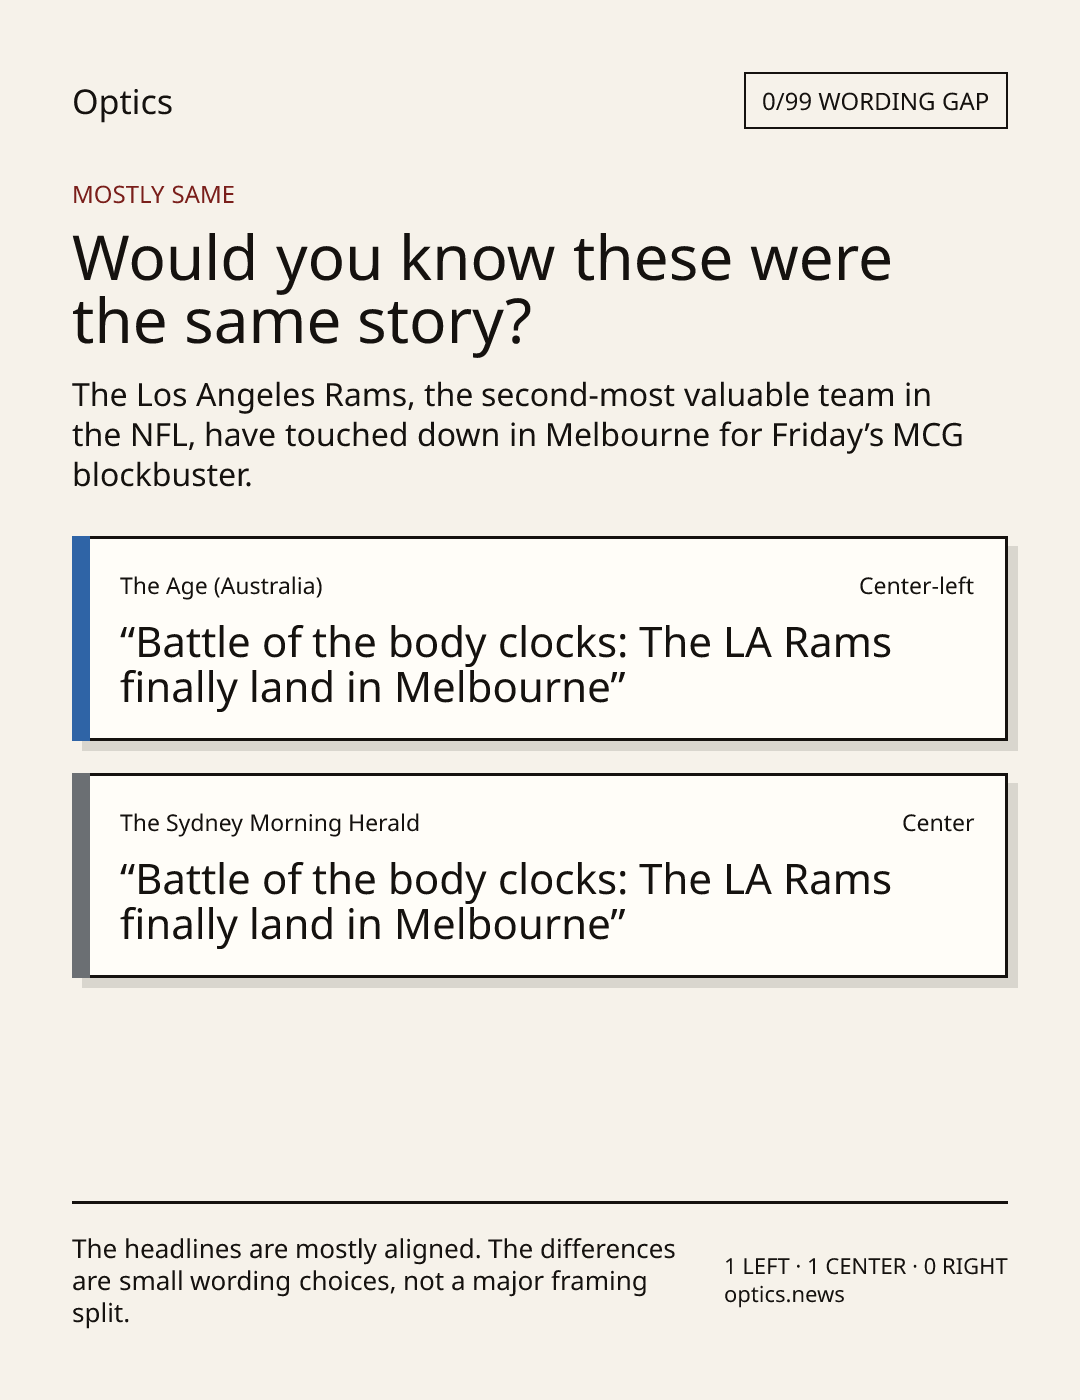Click the 1 LEFT count in footer
This screenshot has width=1080, height=1400.
click(757, 1266)
